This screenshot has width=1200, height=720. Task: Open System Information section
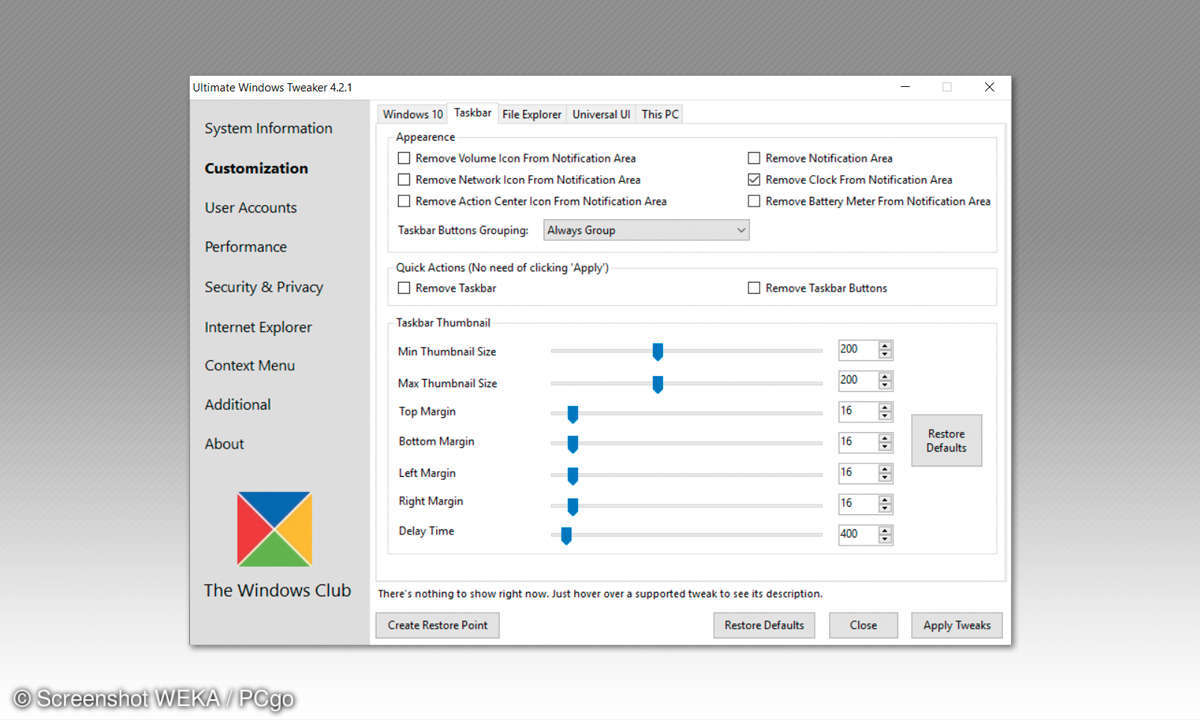coord(268,128)
